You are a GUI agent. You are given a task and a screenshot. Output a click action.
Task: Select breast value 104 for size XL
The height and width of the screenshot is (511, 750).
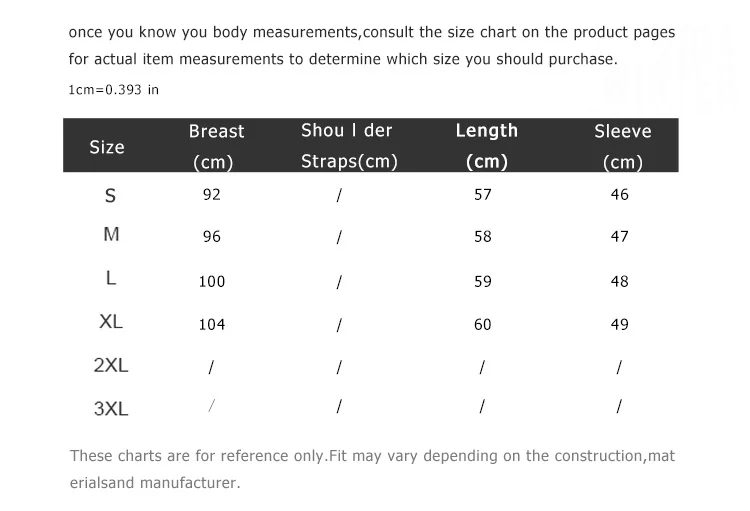pyautogui.click(x=211, y=324)
